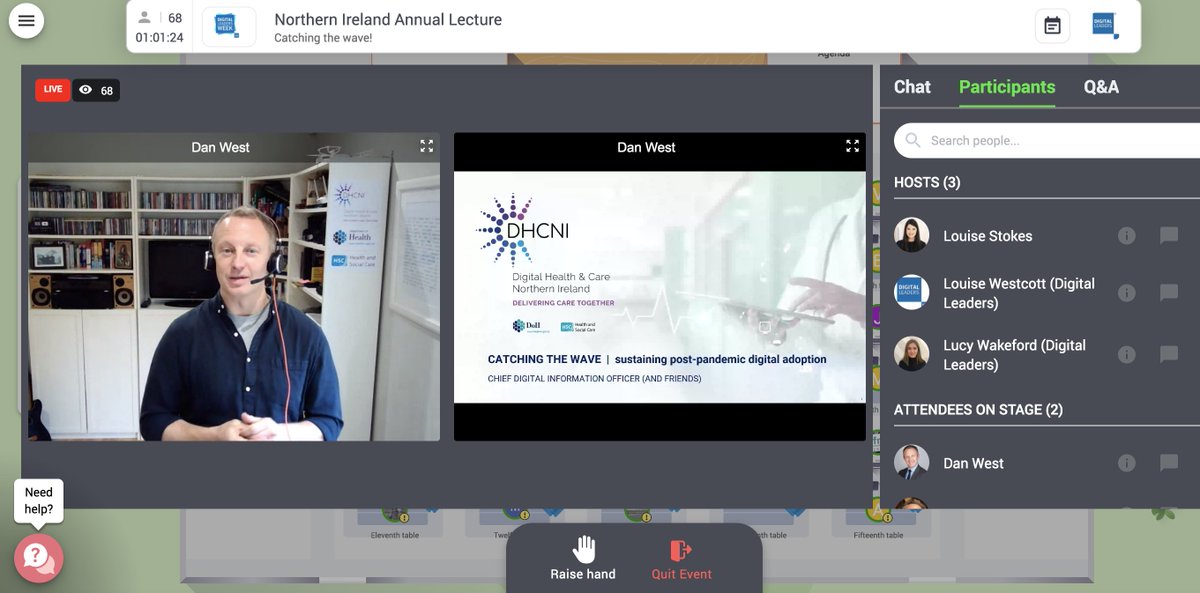1200x593 pixels.
Task: Click the Louise Stokes name
Action: (988, 236)
